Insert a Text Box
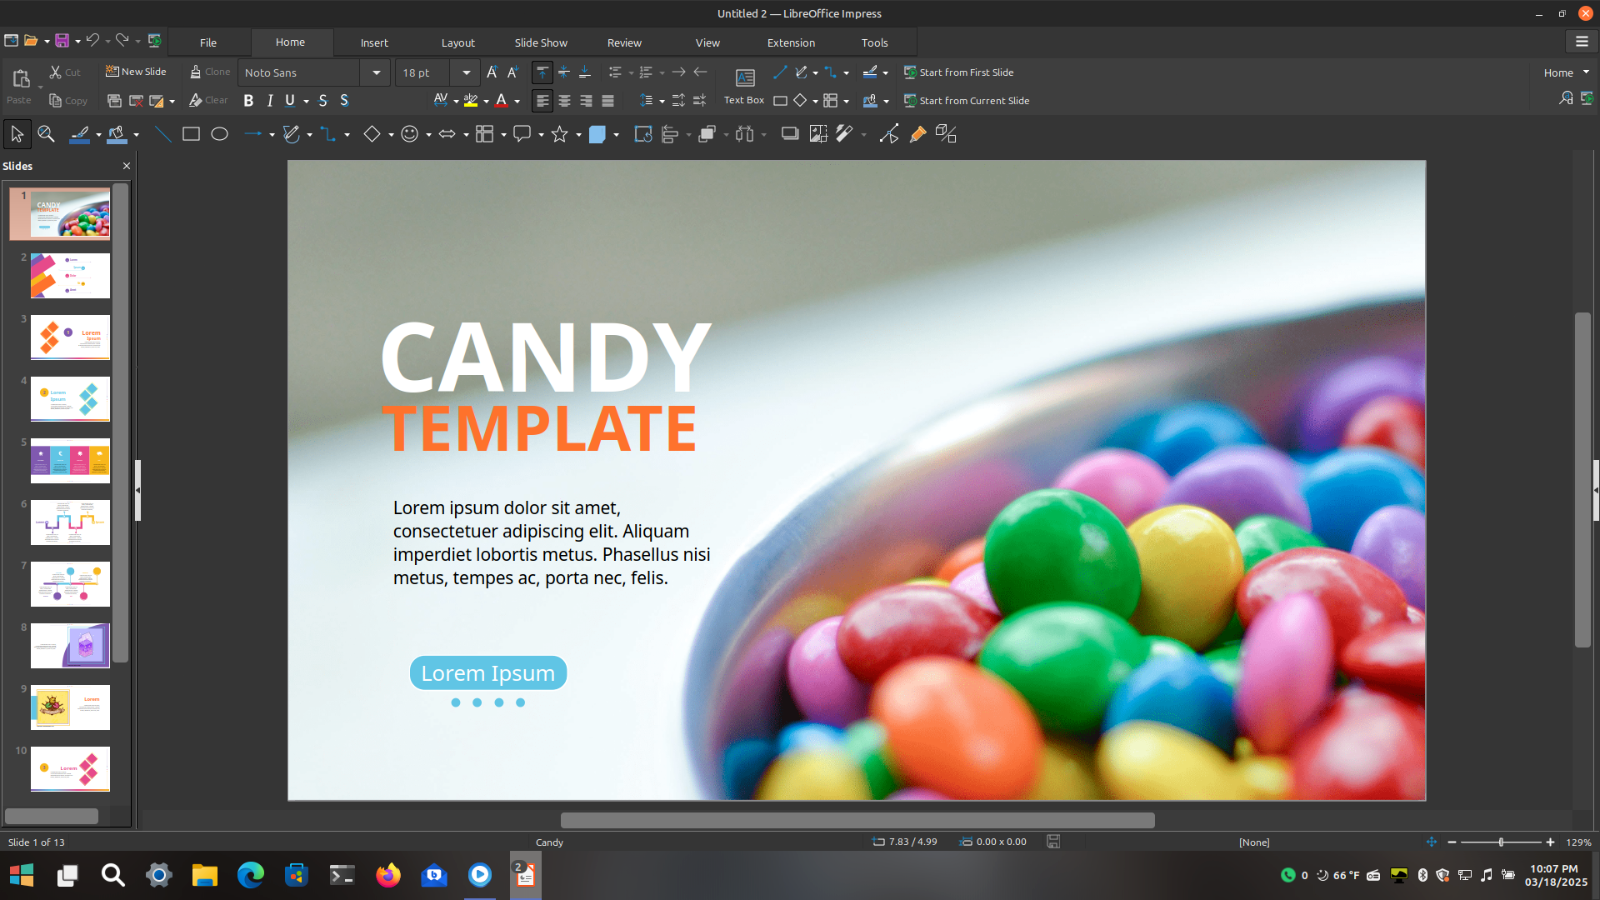 coord(744,86)
